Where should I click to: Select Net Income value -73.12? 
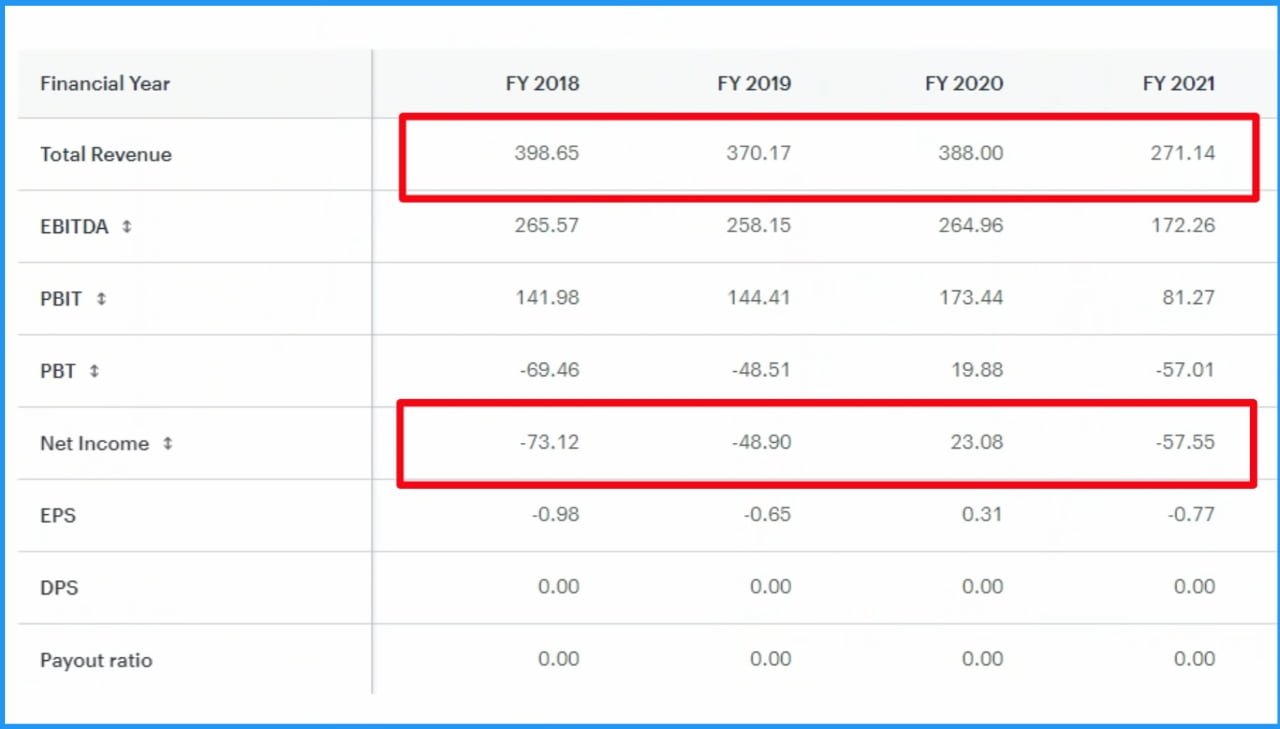549,442
